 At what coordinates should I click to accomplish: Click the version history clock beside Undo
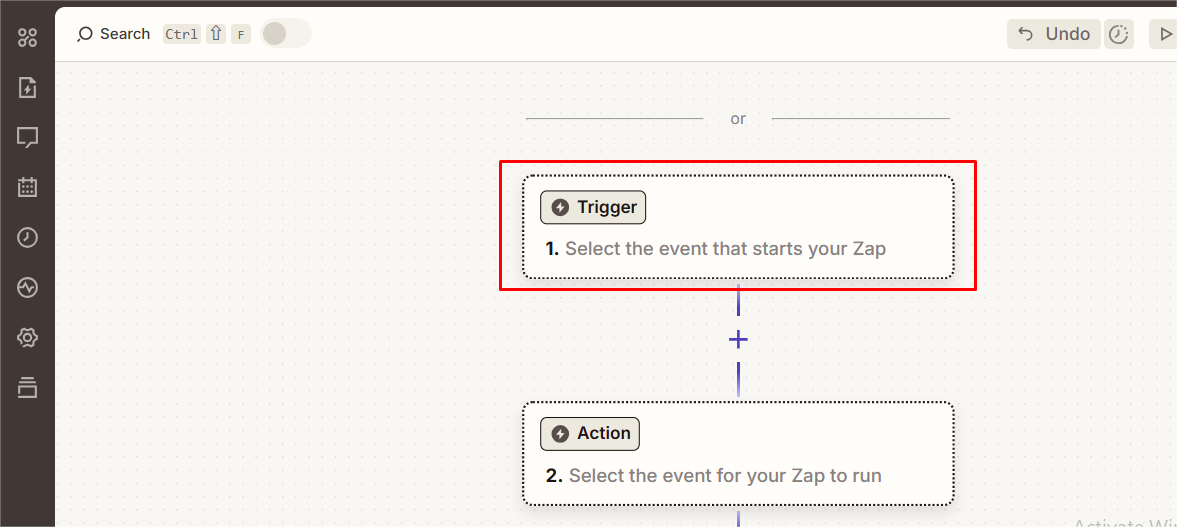coord(1119,34)
